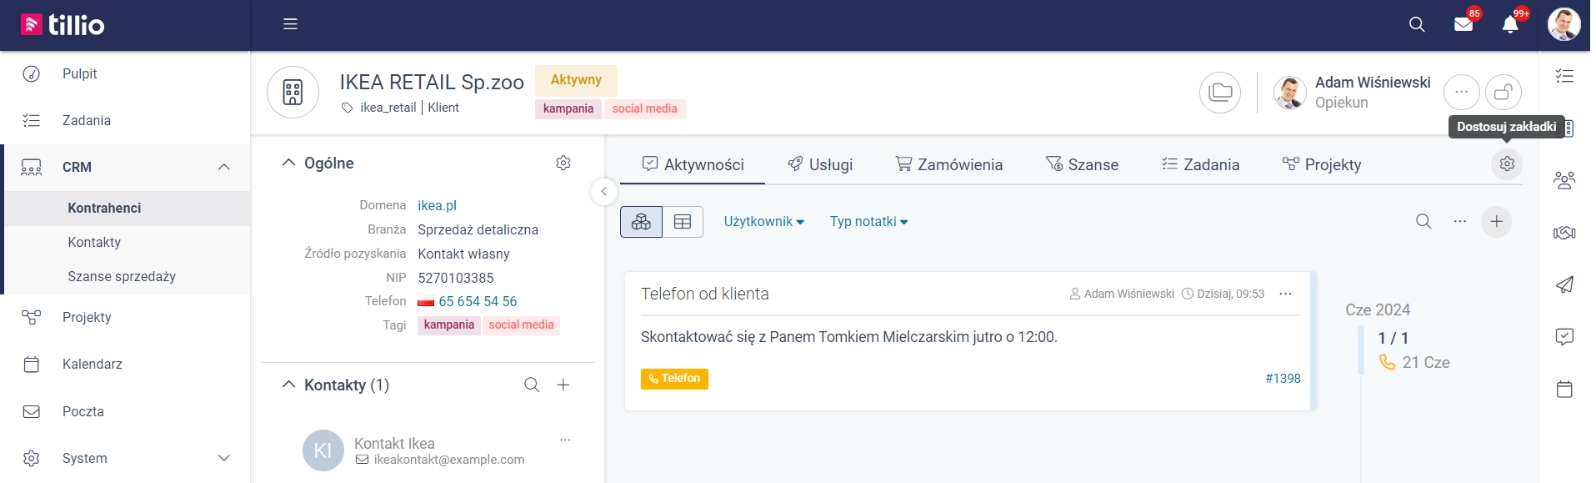Switch to the Zamówienia tab
The width and height of the screenshot is (1596, 483).
[949, 165]
